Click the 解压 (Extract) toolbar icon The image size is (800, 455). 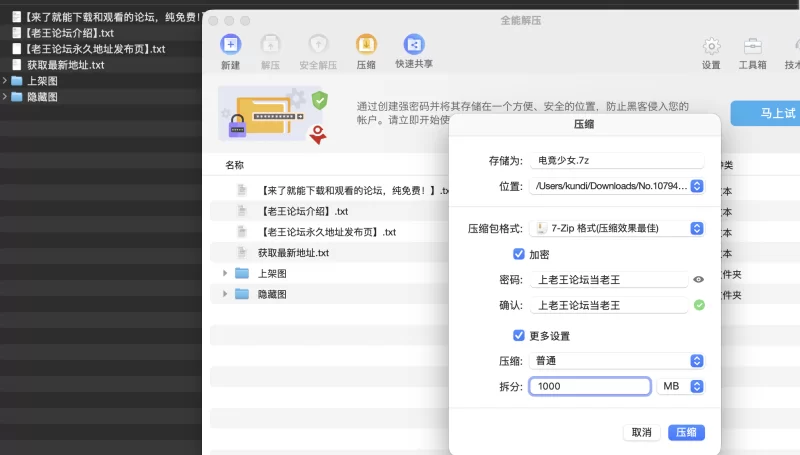tap(270, 45)
